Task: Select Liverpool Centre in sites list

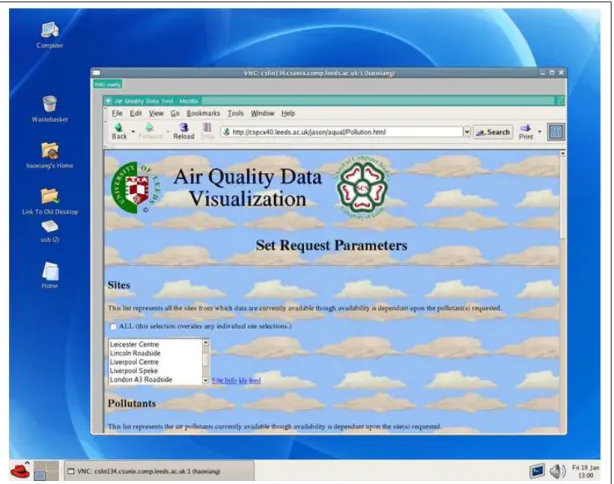Action: pyautogui.click(x=155, y=362)
